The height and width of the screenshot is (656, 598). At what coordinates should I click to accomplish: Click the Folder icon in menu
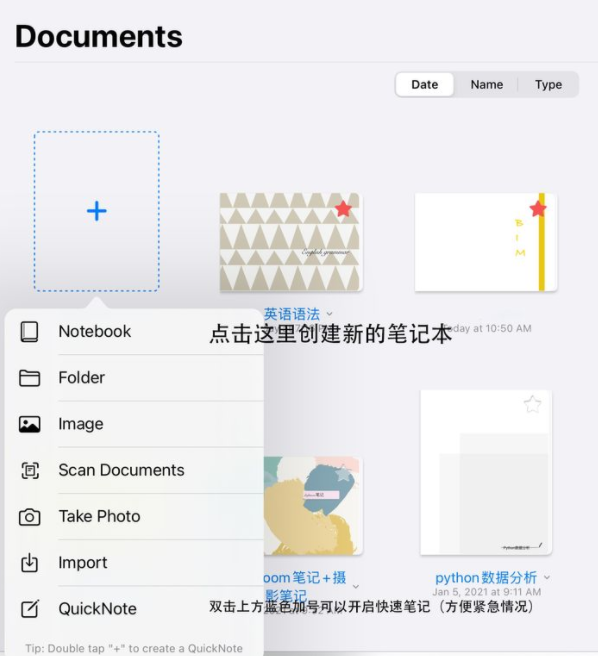pos(29,378)
